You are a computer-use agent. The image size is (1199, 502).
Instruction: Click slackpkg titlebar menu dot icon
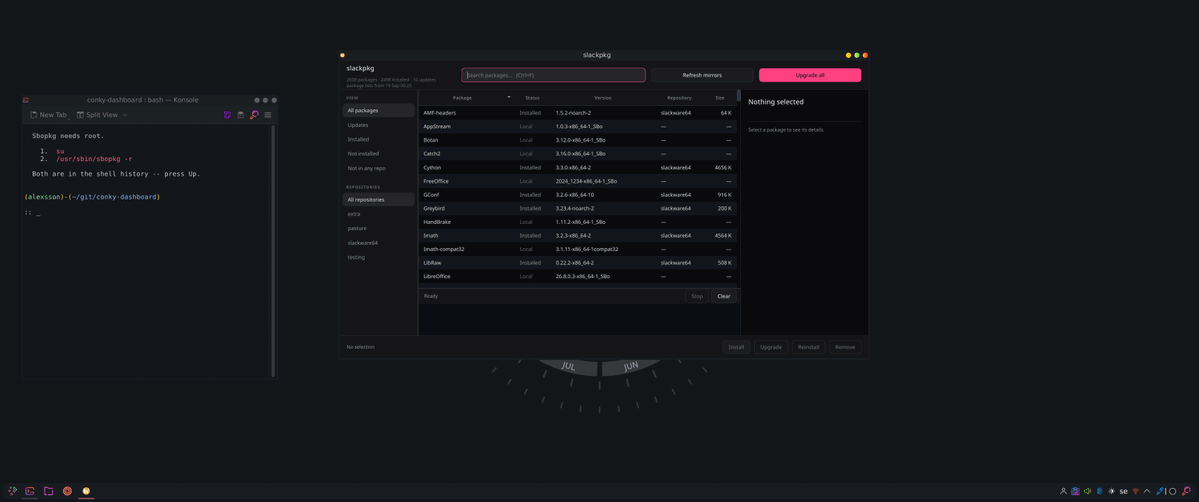click(343, 55)
